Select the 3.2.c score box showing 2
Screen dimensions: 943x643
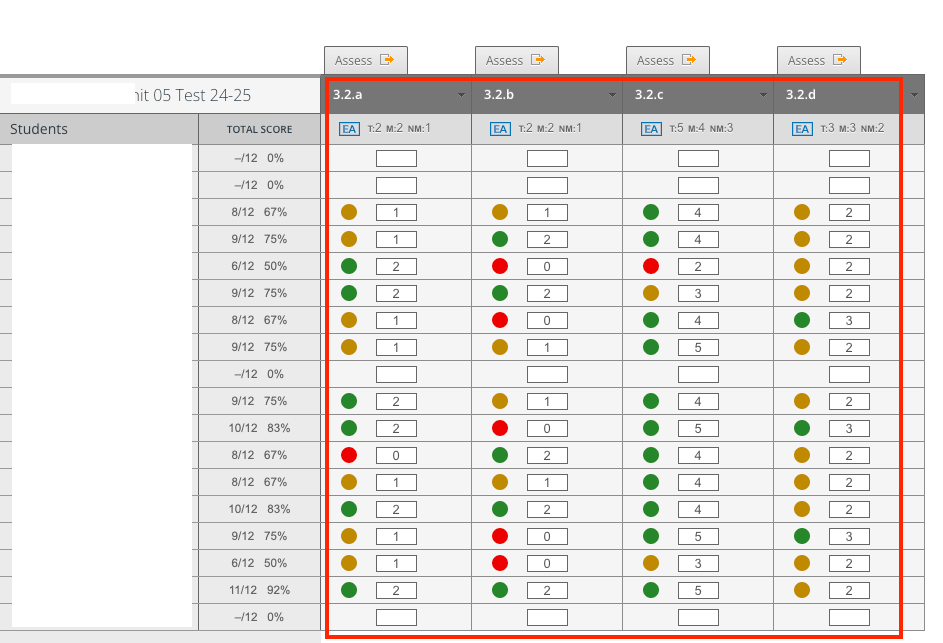[x=698, y=266]
